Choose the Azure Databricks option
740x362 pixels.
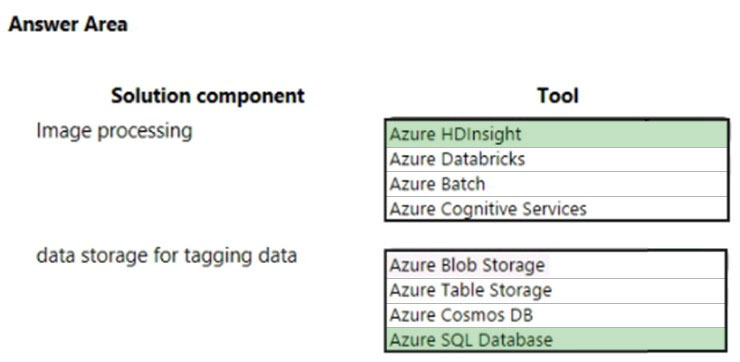pos(557,160)
